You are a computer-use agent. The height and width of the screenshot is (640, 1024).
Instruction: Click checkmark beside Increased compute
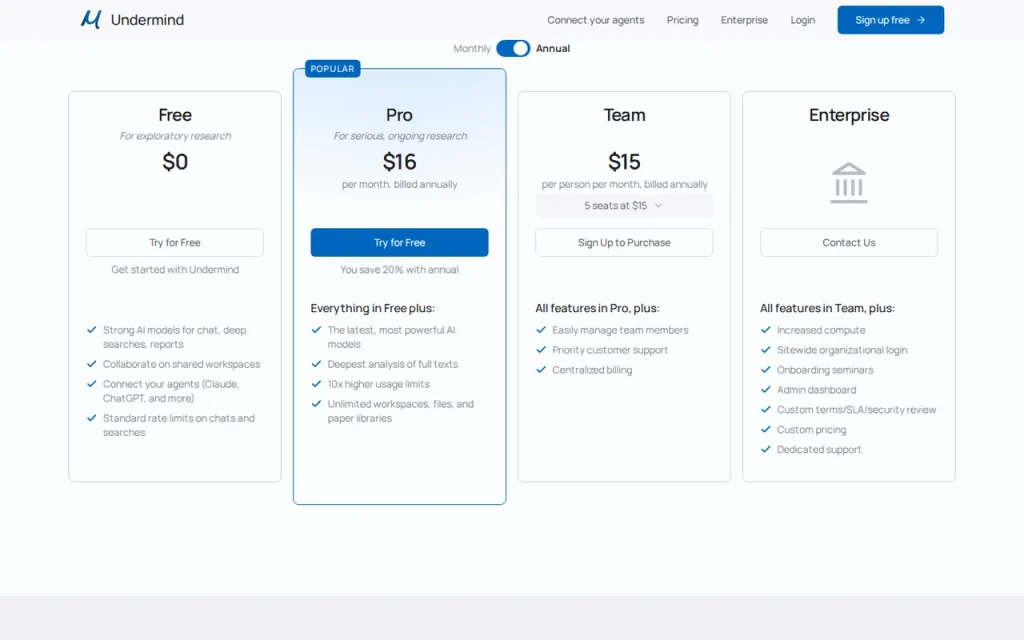pos(765,330)
